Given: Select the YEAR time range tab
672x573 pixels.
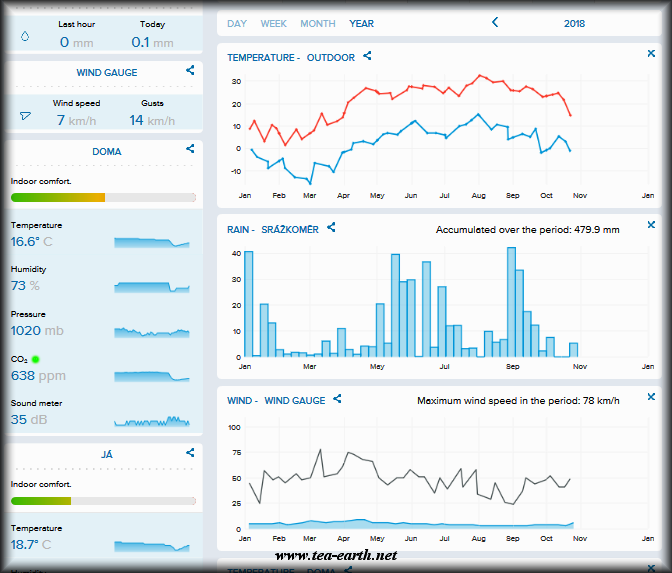Looking at the screenshot, I should (362, 23).
